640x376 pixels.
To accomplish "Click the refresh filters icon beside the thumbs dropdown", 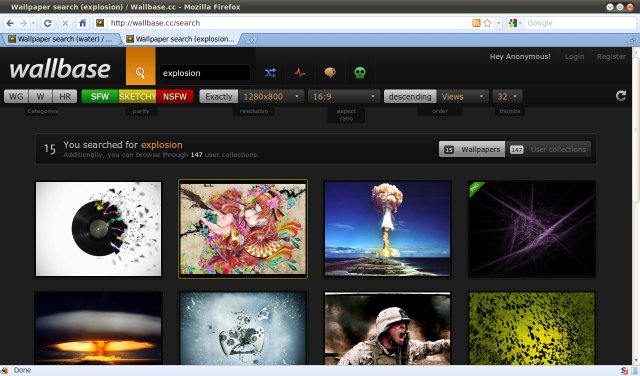I will pyautogui.click(x=621, y=96).
